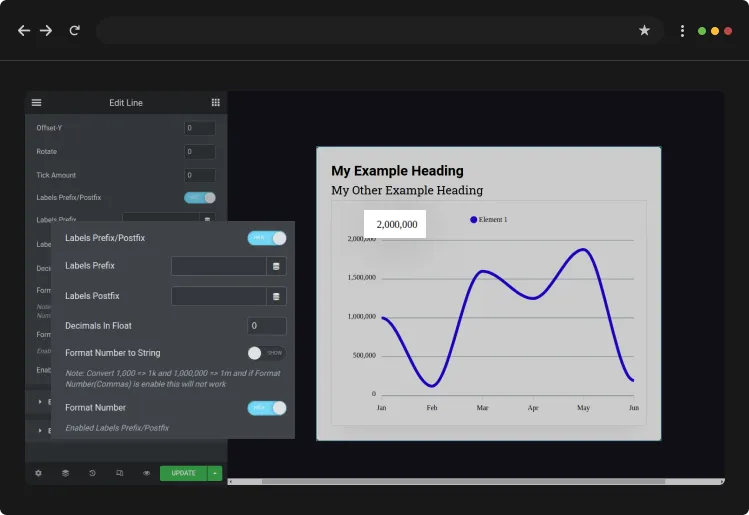
Task: Reload the page with the refresh icon
Action: [75, 31]
